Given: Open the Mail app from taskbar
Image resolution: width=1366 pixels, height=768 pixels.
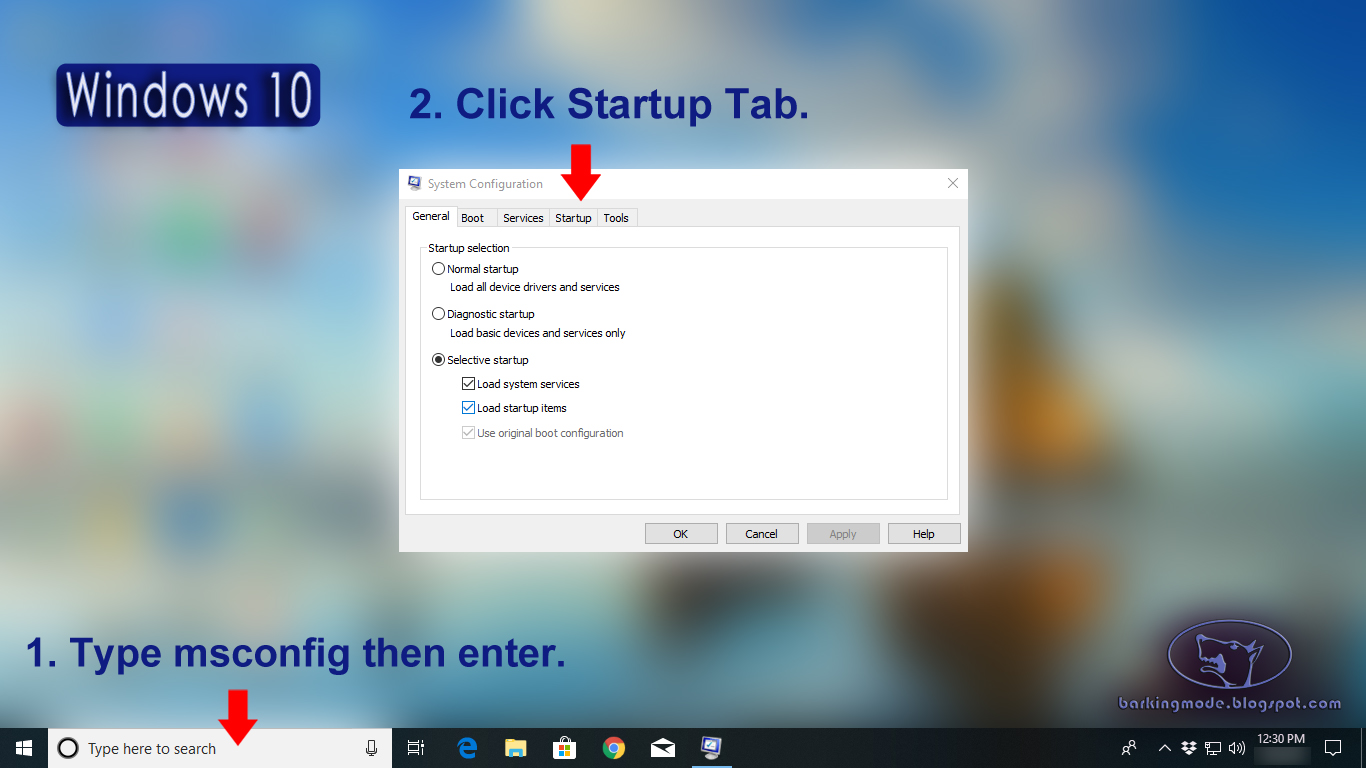Looking at the screenshot, I should pos(662,747).
